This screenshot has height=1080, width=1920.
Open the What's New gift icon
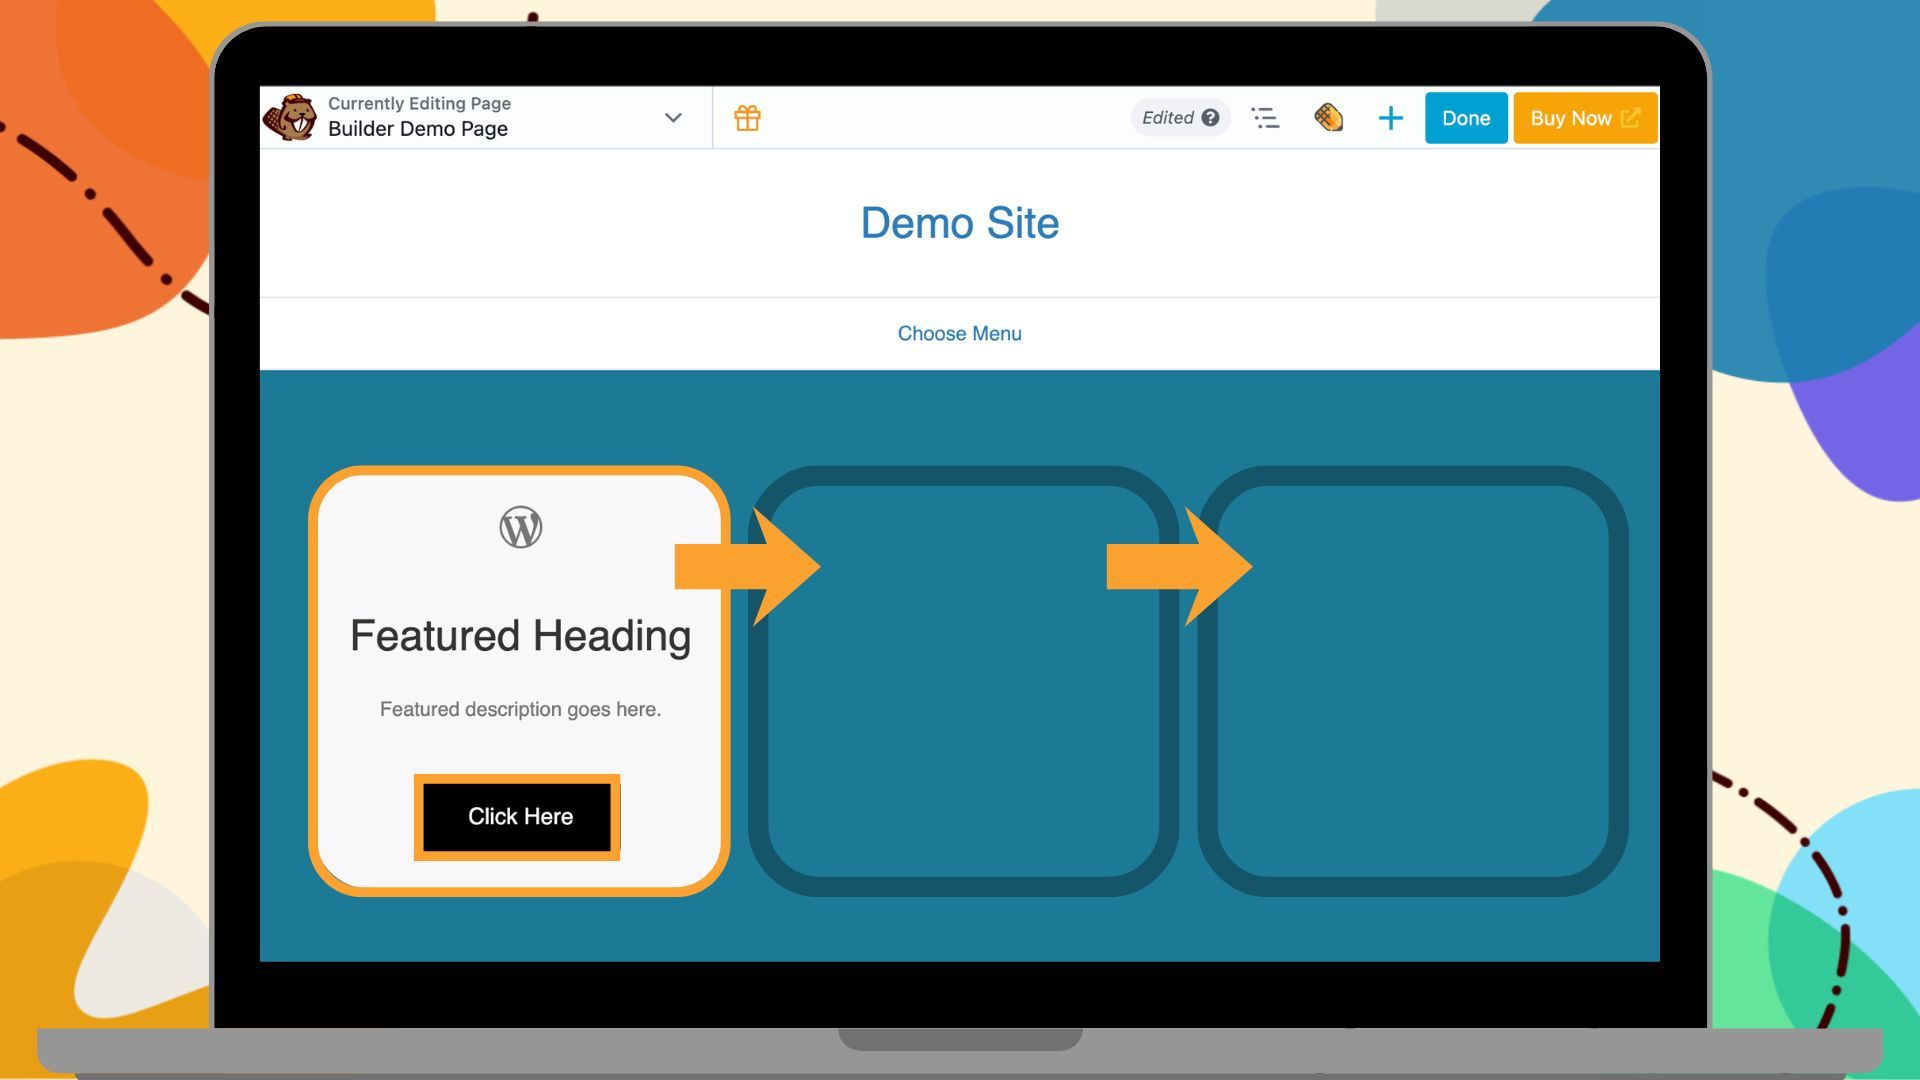746,117
